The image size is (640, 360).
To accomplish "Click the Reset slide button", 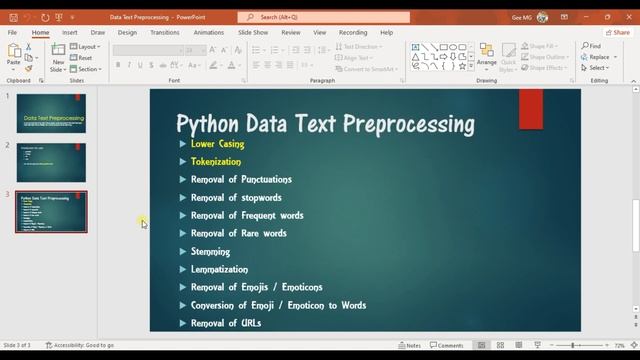I will 81,58.
